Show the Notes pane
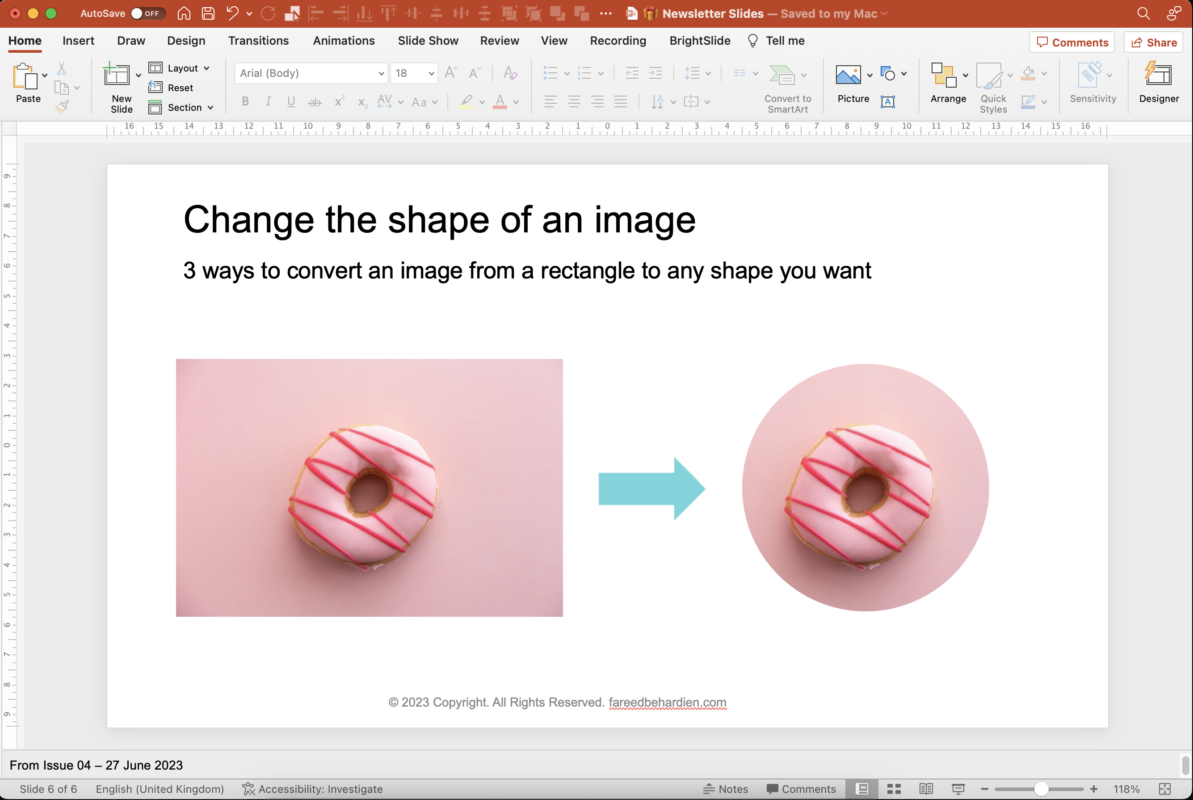The image size is (1193, 800). pyautogui.click(x=727, y=788)
